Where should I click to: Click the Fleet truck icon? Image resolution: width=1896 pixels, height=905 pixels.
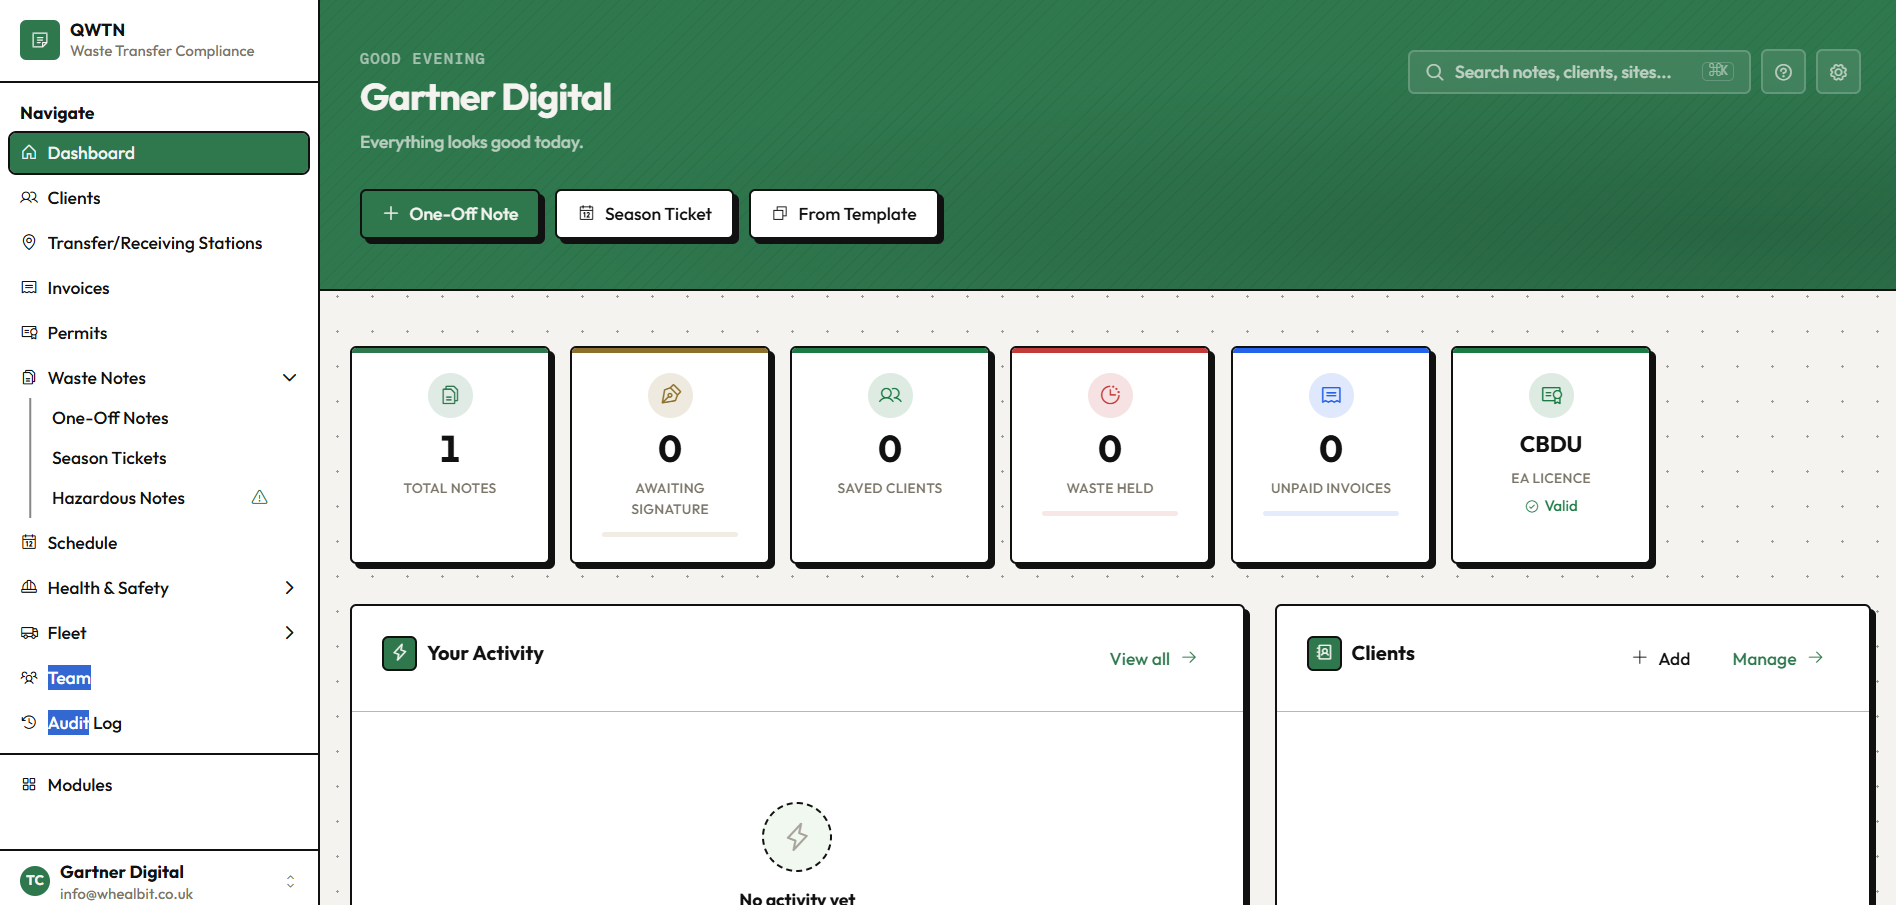pos(29,632)
